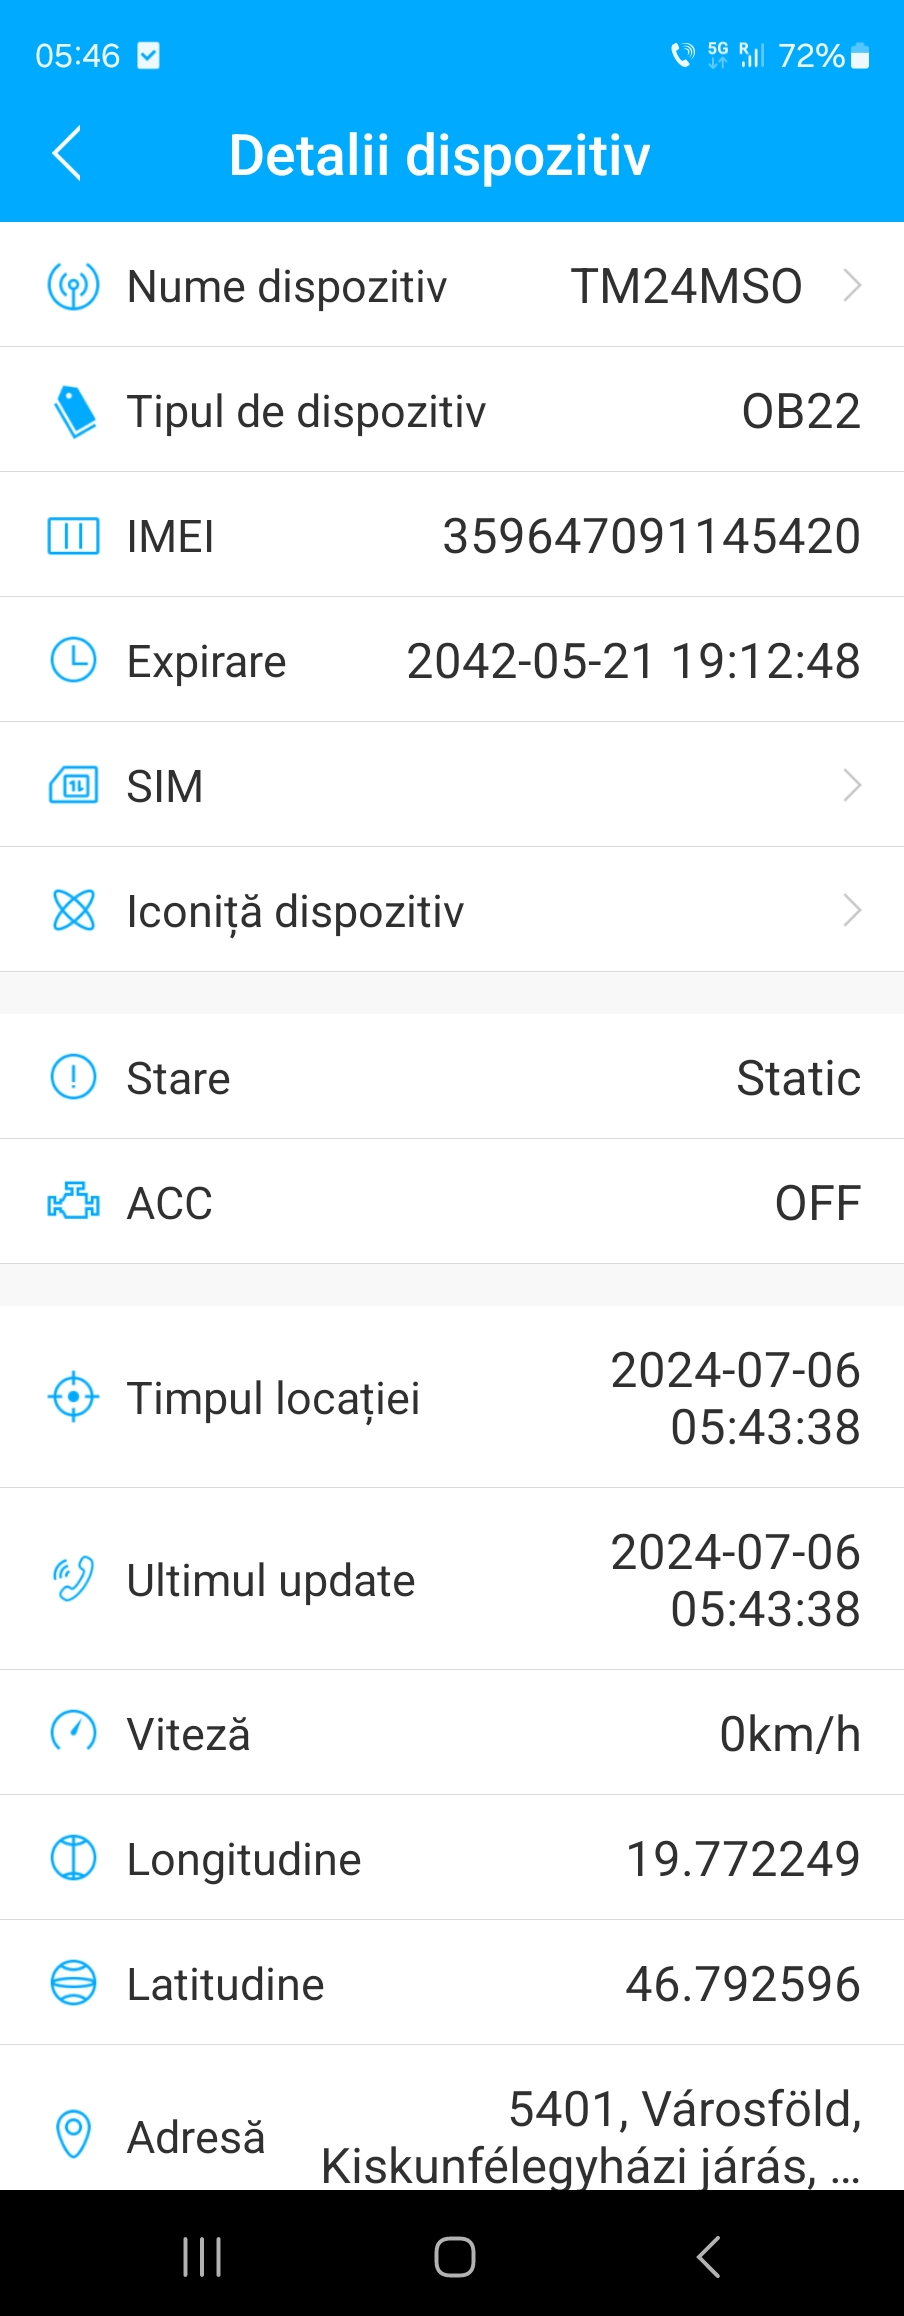Tap the IMEI barcode icon
The image size is (904, 2316).
[73, 536]
